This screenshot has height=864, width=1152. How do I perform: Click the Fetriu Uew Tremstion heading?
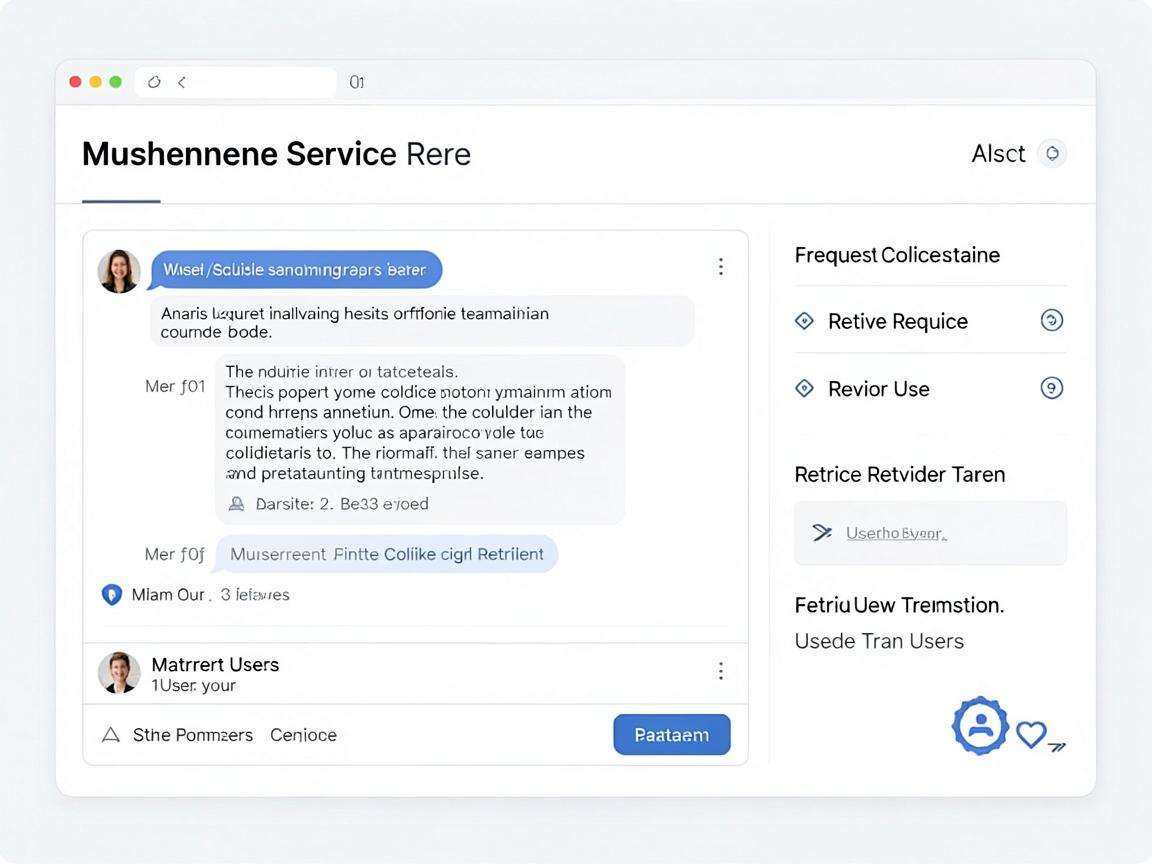click(x=899, y=605)
